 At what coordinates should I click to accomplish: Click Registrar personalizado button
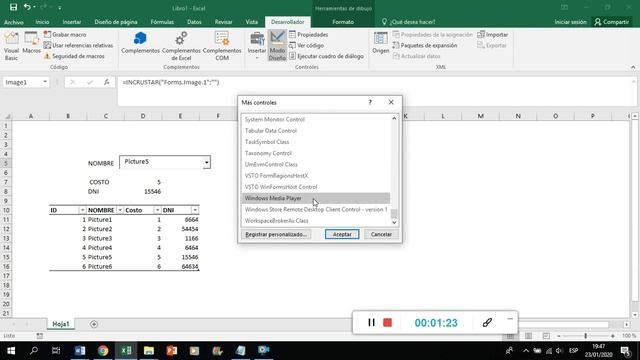276,234
